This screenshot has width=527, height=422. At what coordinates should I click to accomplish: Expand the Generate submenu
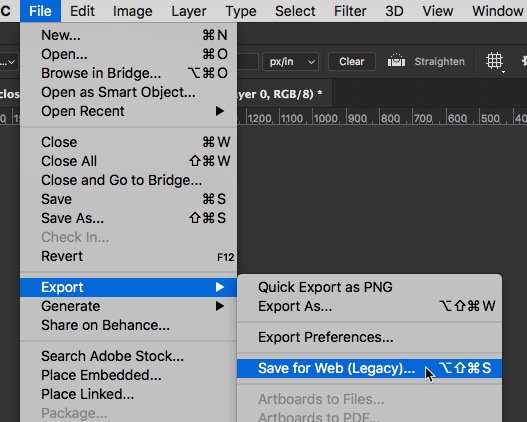(x=128, y=306)
